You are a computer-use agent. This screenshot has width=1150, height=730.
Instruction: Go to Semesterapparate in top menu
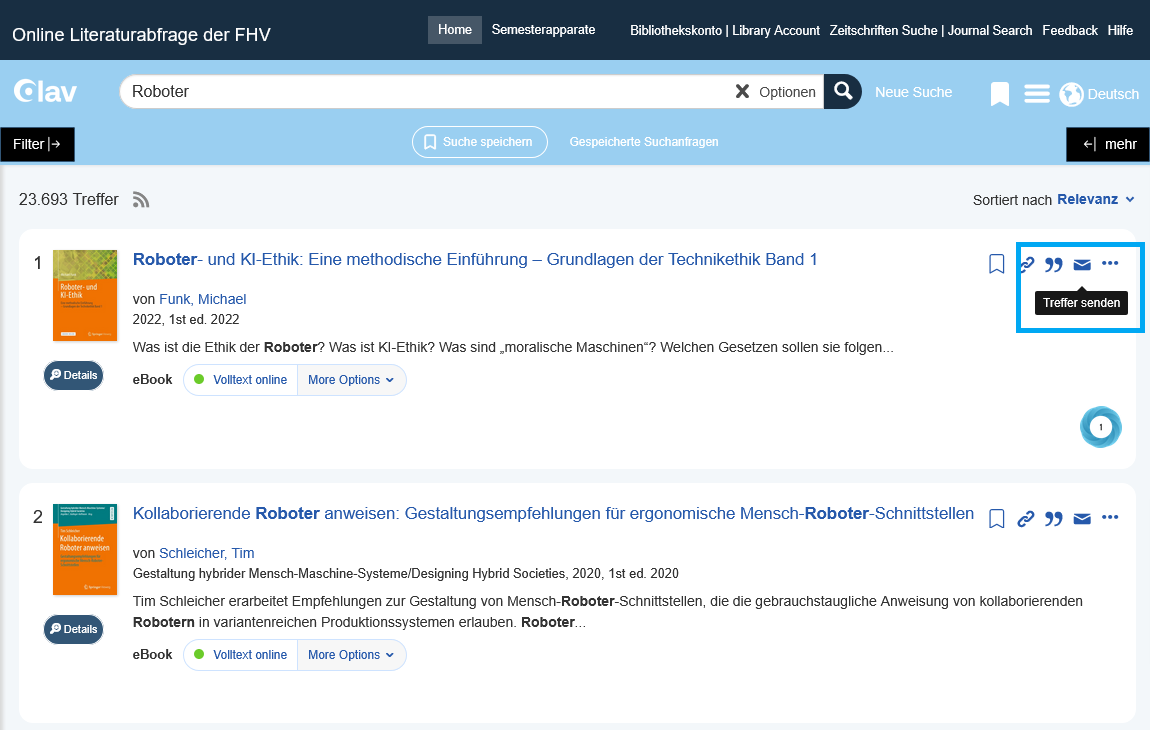543,30
